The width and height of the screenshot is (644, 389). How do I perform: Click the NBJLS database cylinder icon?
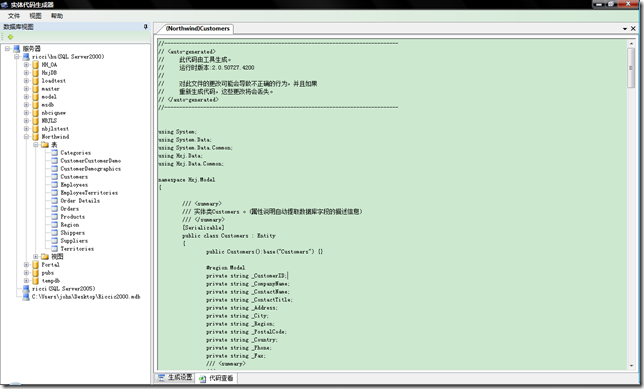click(36, 121)
